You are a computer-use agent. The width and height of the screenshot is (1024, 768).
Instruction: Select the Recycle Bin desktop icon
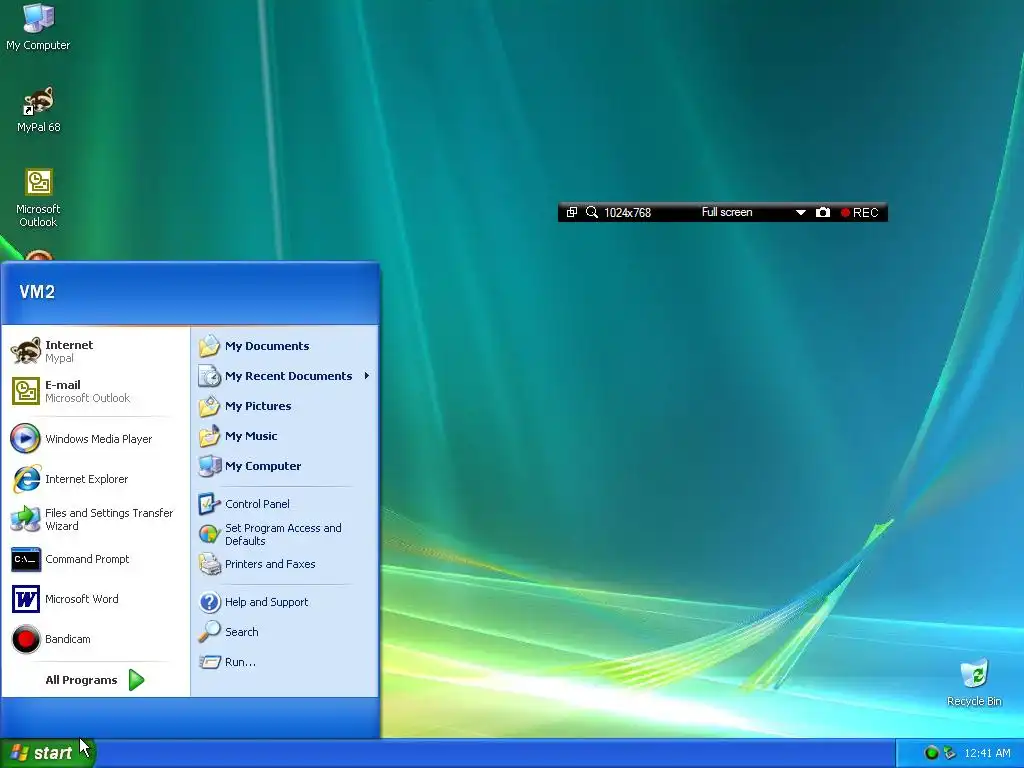[x=974, y=683]
